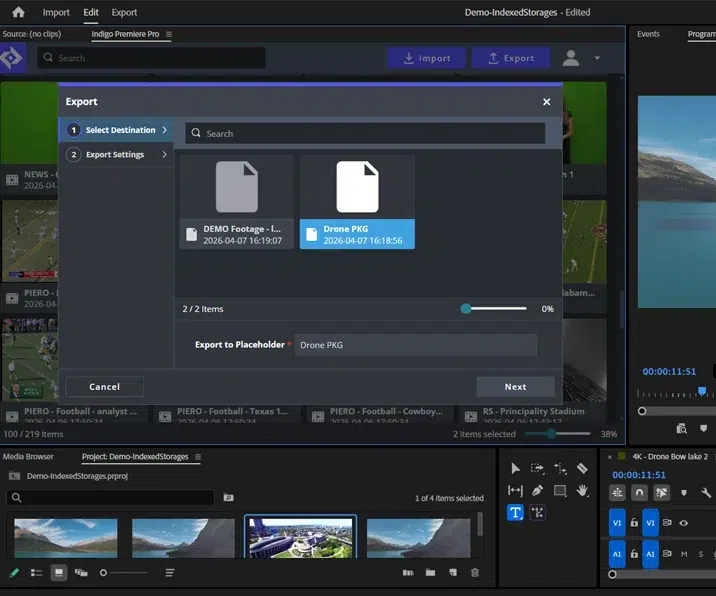
Task: Mute the A1 audio track
Action: click(684, 553)
